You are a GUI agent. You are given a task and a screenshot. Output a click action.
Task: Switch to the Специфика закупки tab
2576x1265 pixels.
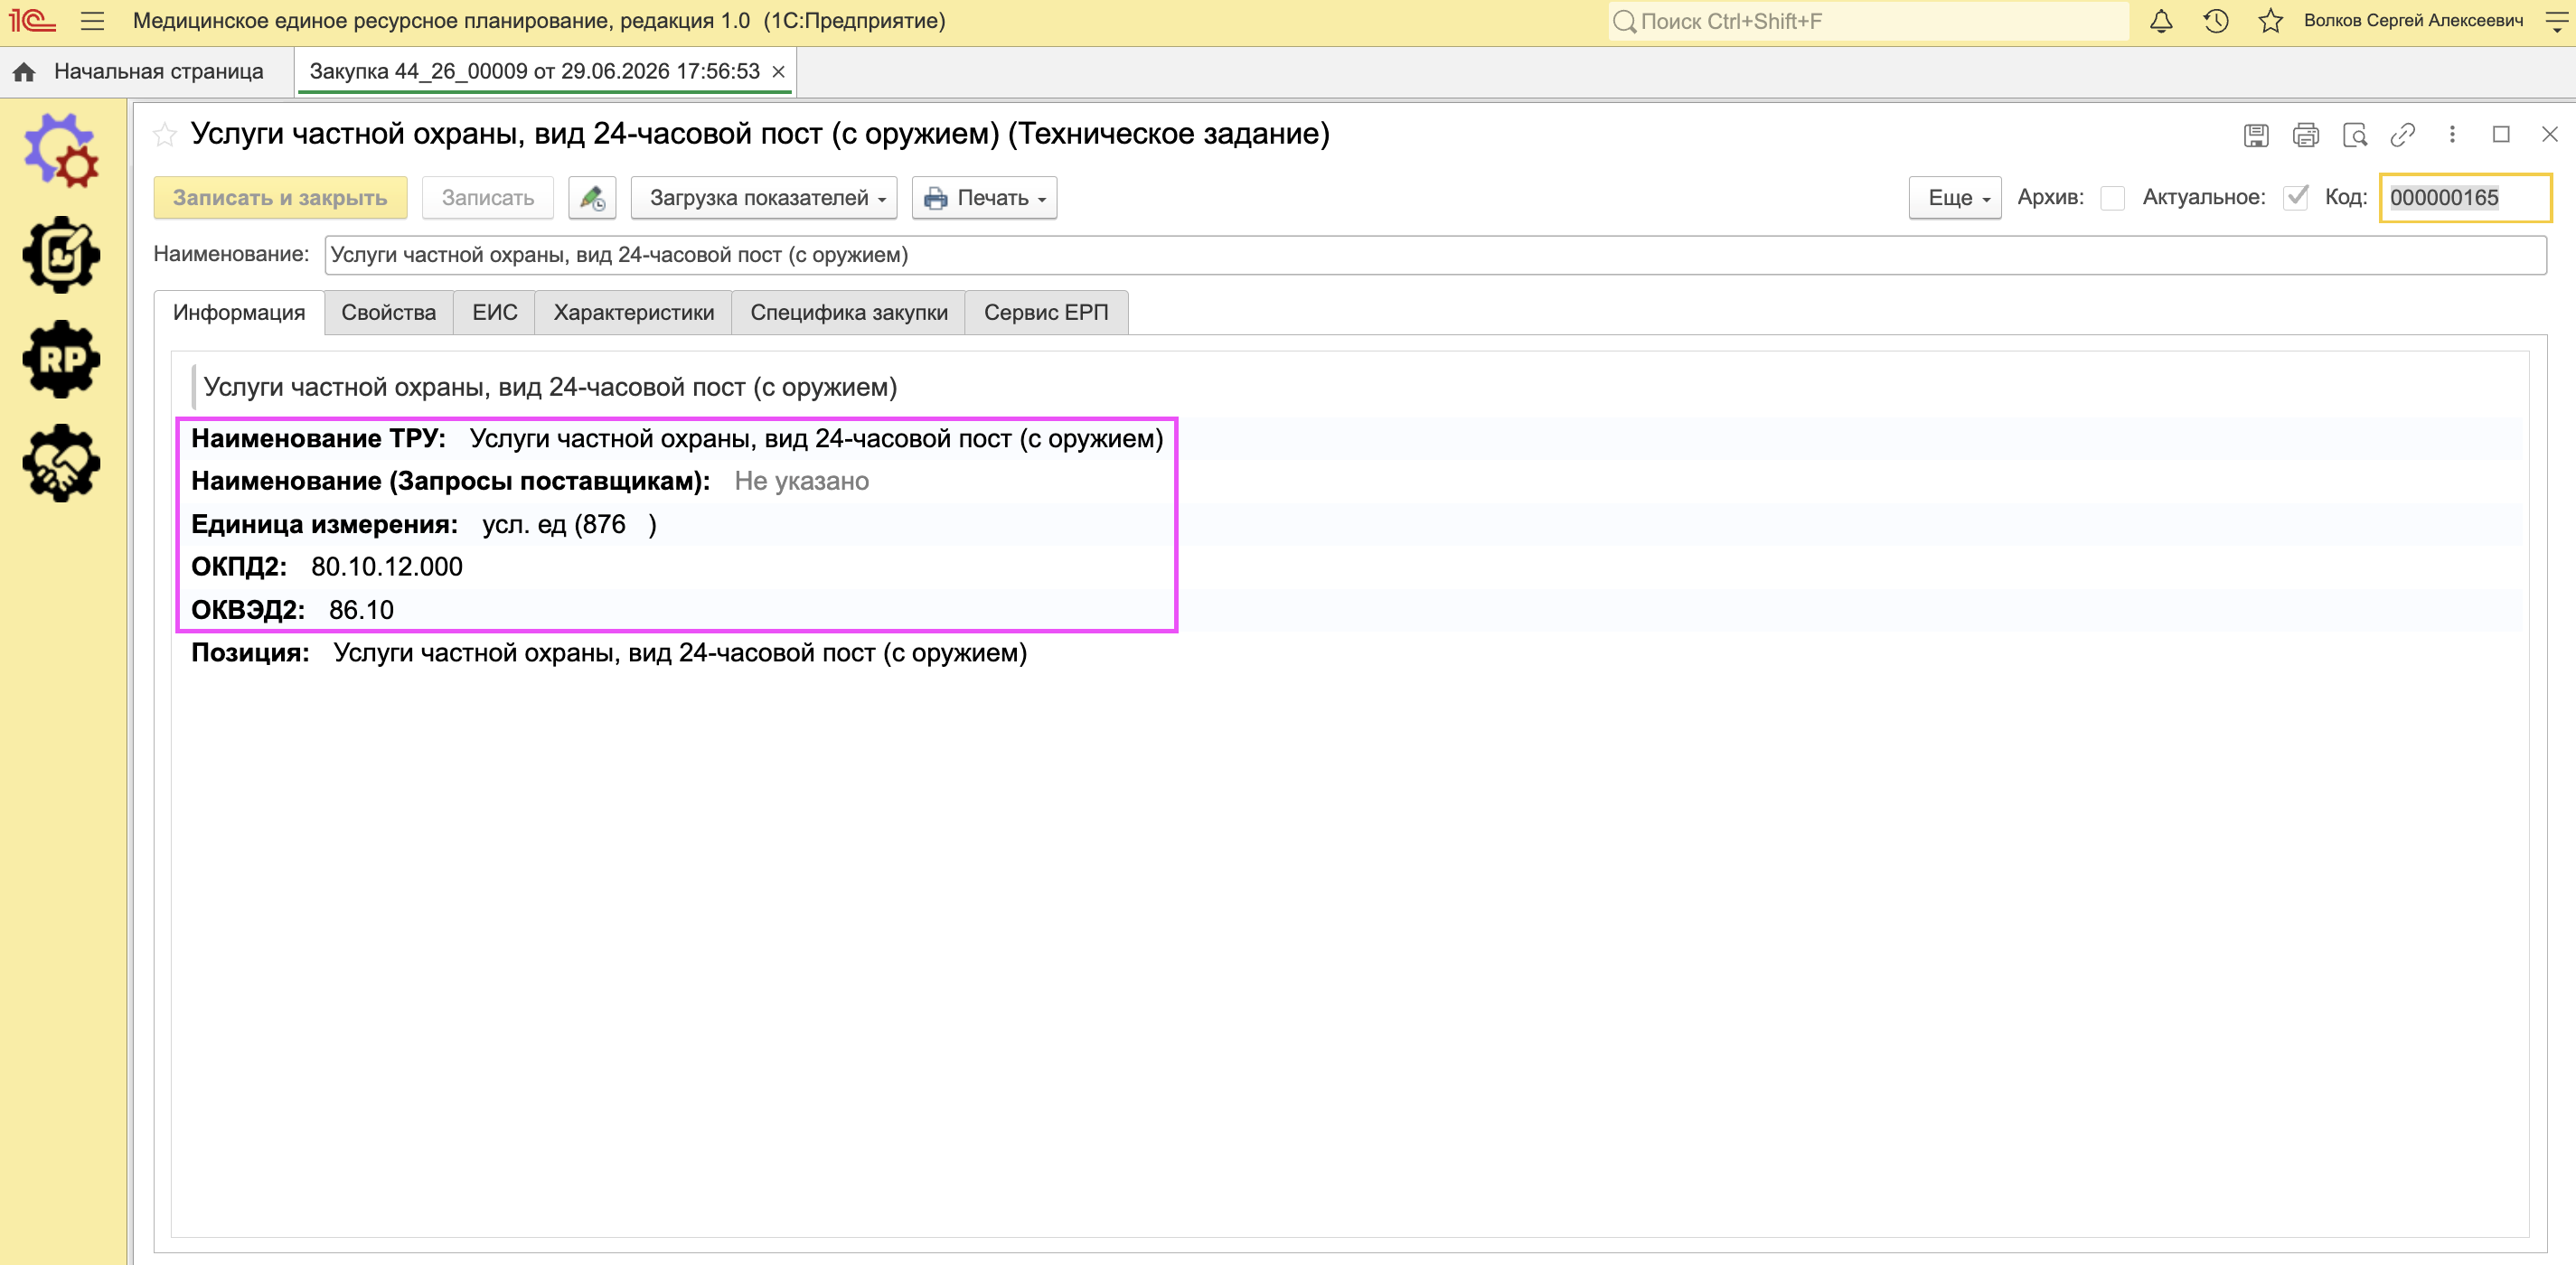pyautogui.click(x=849, y=312)
